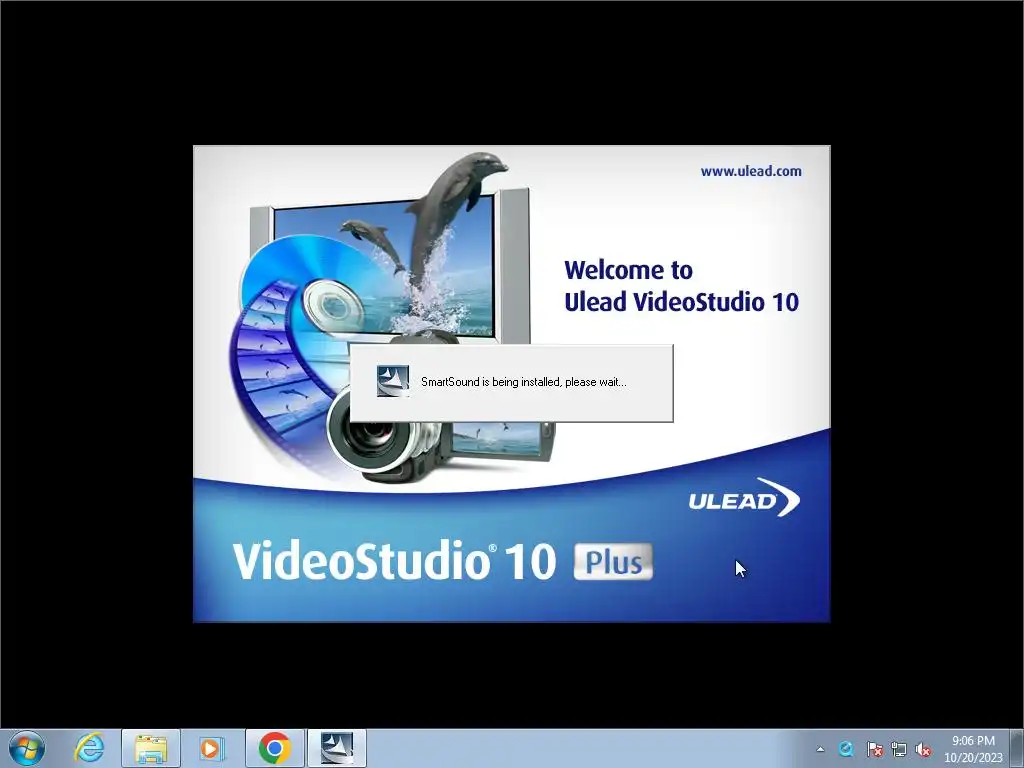Open Windows Explorer from the taskbar
Viewport: 1024px width, 768px height.
coord(151,748)
